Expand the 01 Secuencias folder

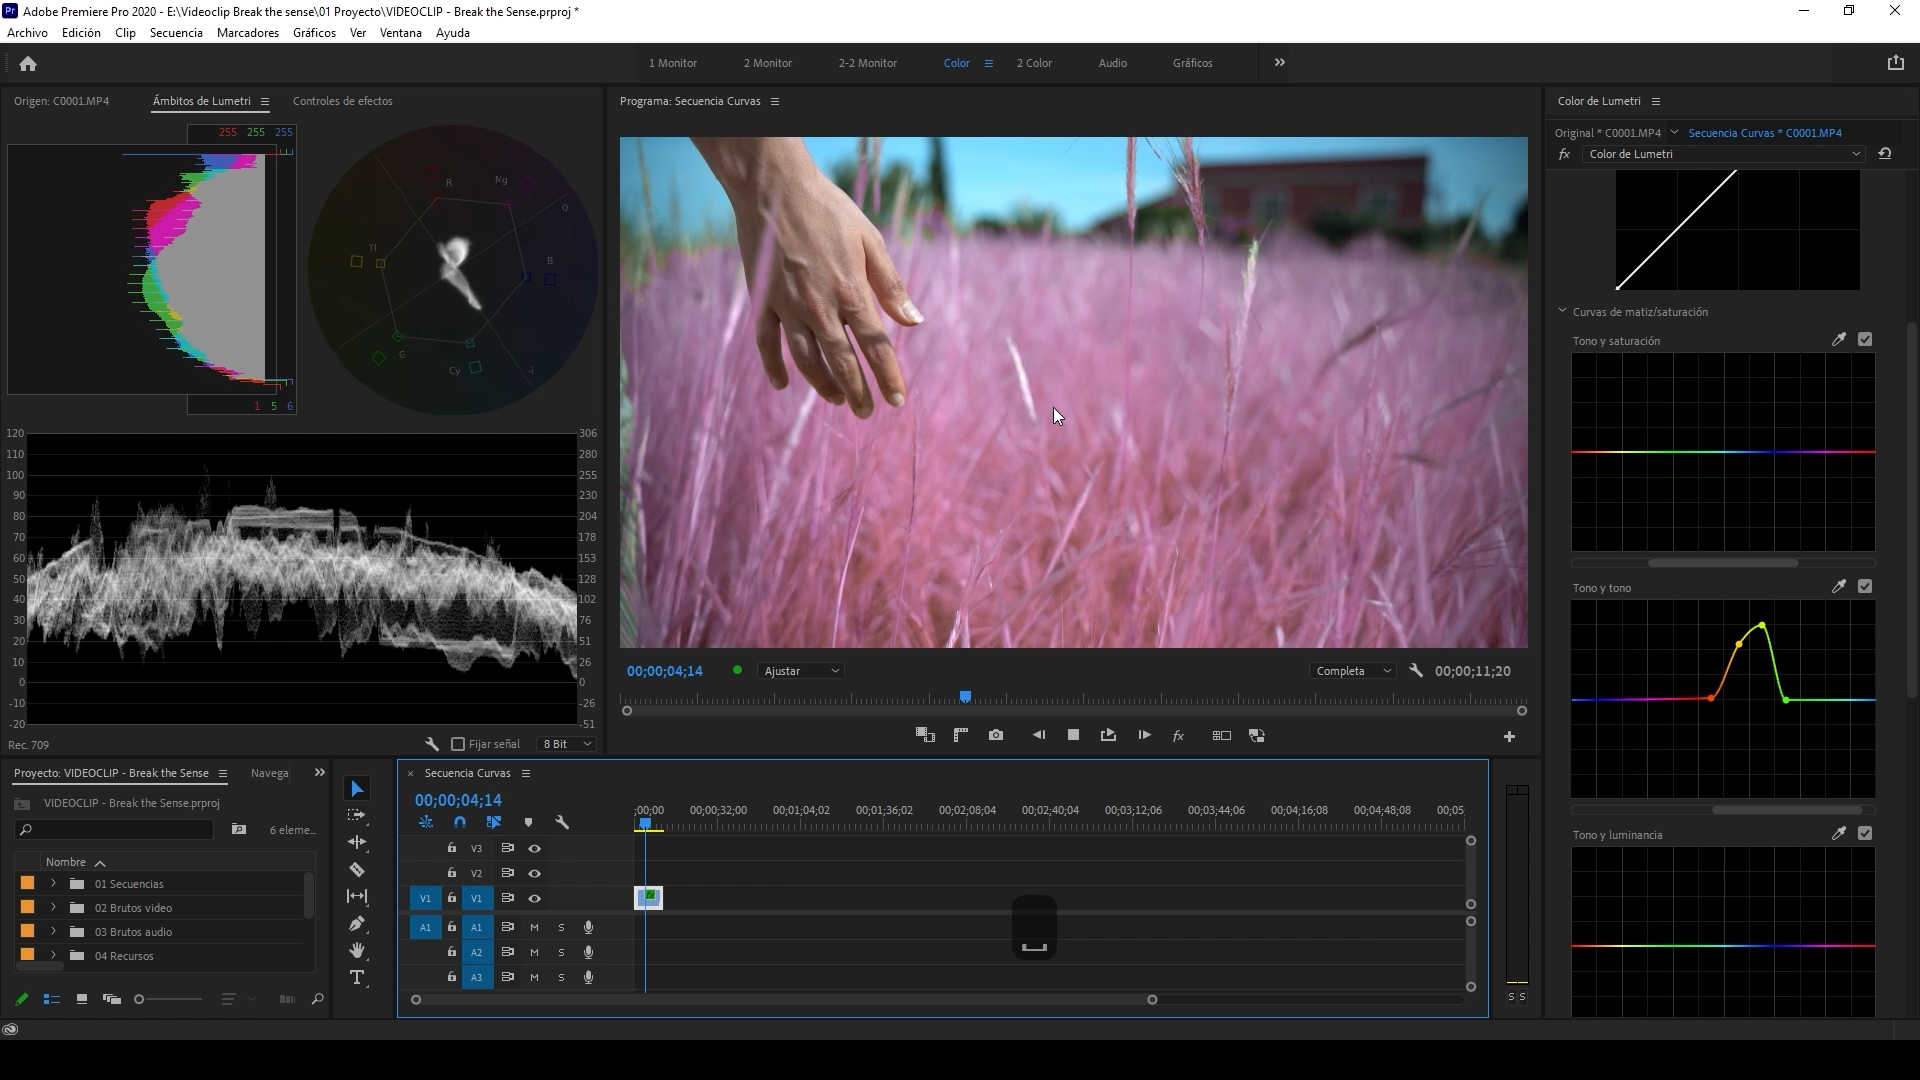53,884
